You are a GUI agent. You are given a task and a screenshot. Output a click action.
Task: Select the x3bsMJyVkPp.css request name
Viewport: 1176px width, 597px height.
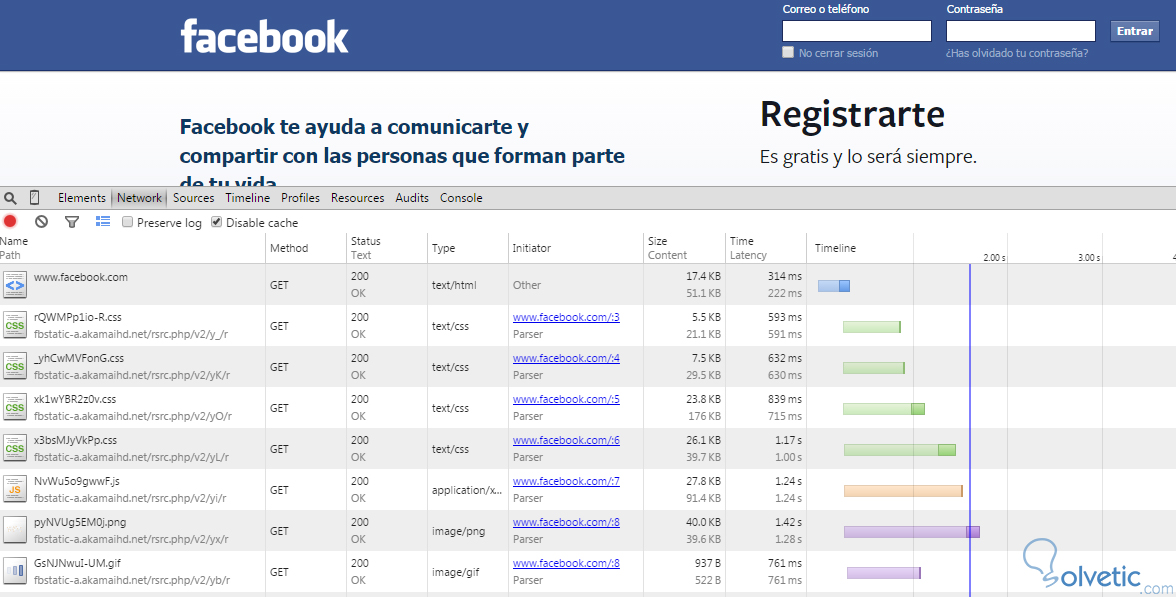(x=75, y=440)
